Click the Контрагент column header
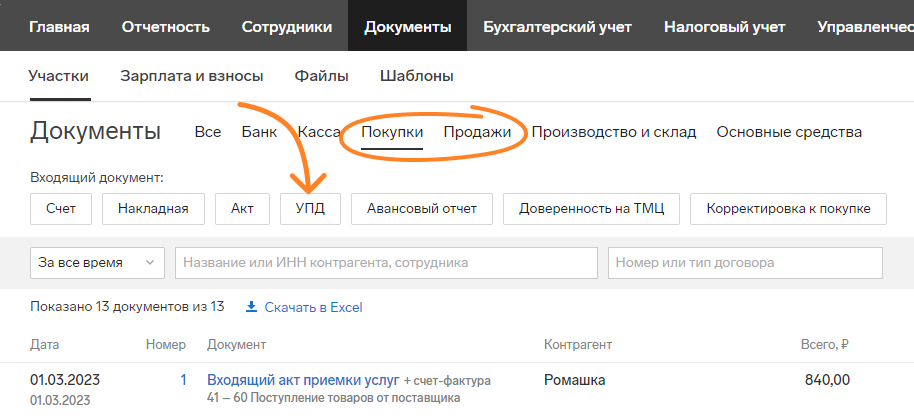Screen dimensions: 914x420 [x=578, y=345]
